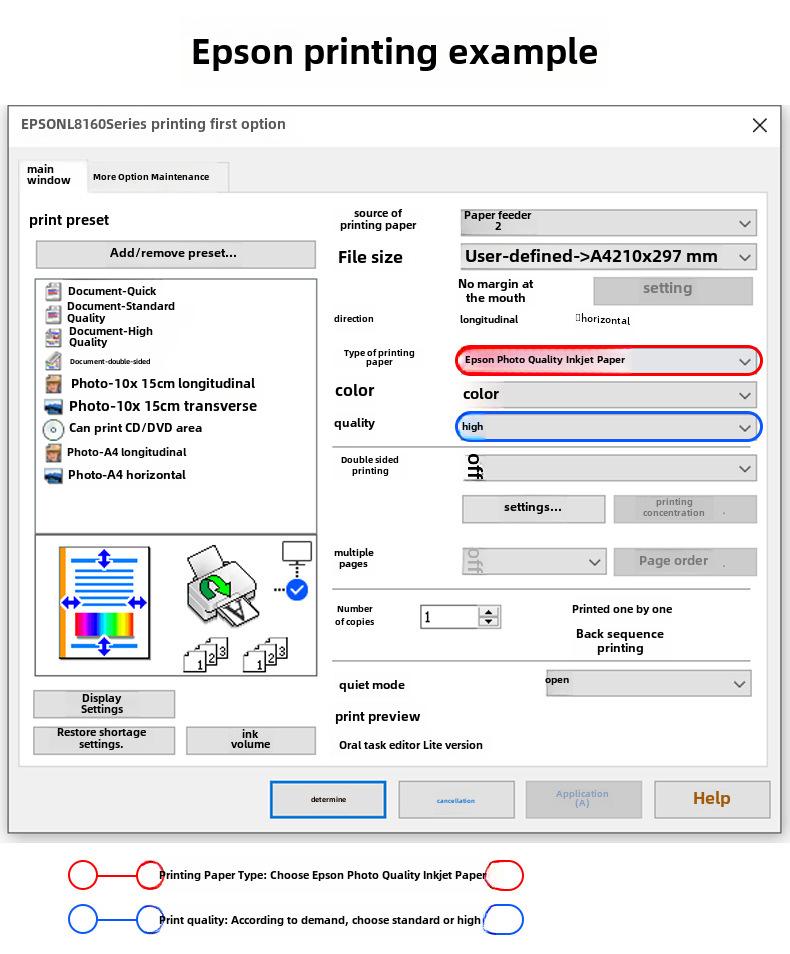Click the monitor icon above the checkmark
The height and width of the screenshot is (954, 790).
[x=297, y=553]
